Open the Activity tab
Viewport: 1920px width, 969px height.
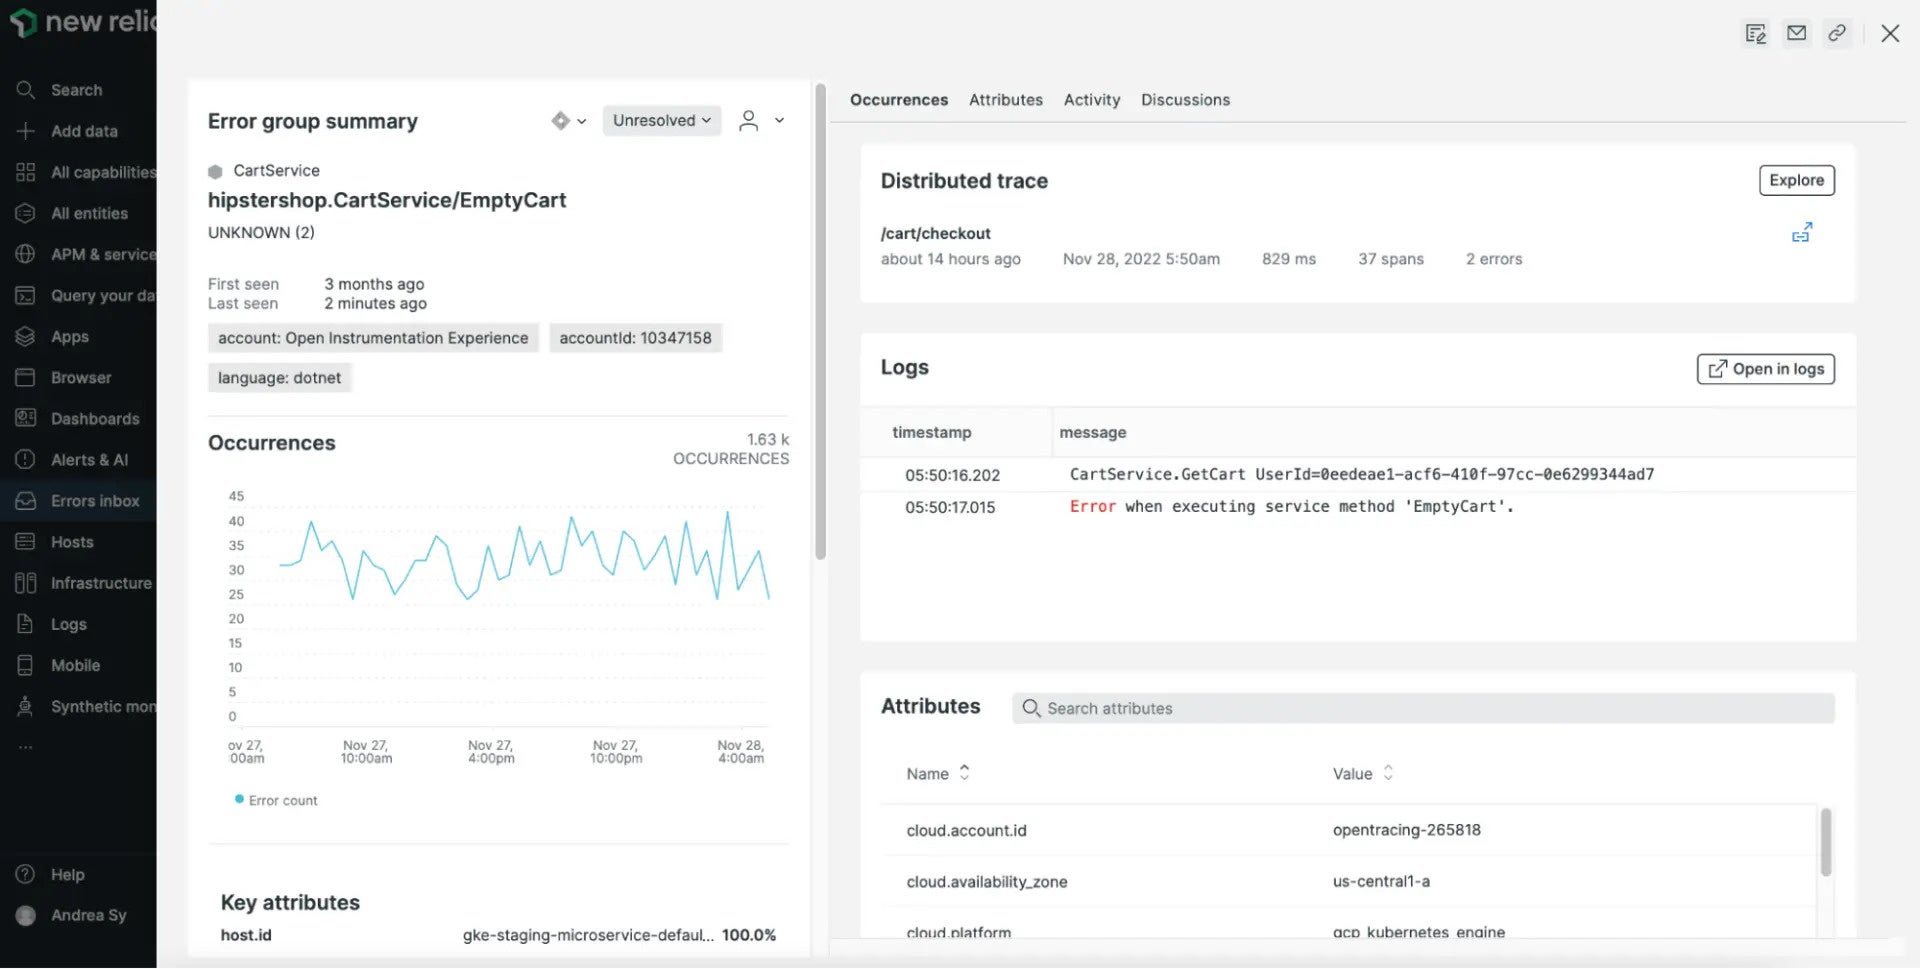point(1091,99)
